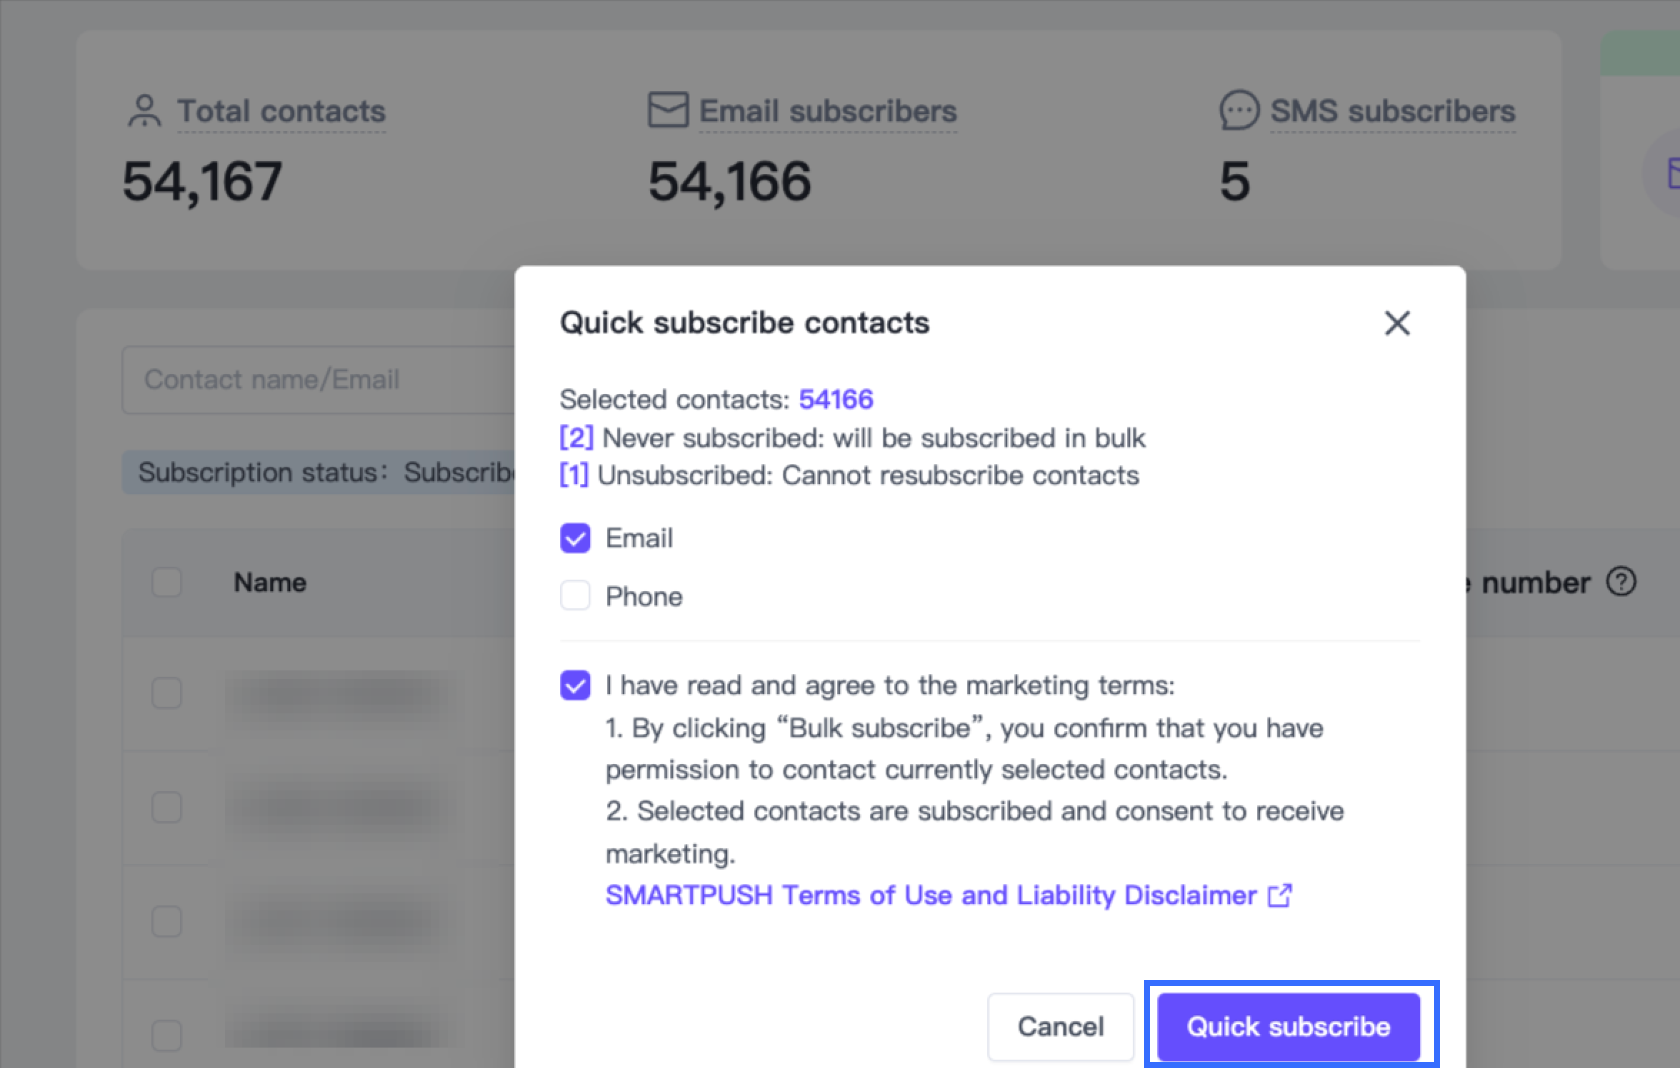
Task: Confirm with the Quick subscribe button
Action: click(1288, 1026)
